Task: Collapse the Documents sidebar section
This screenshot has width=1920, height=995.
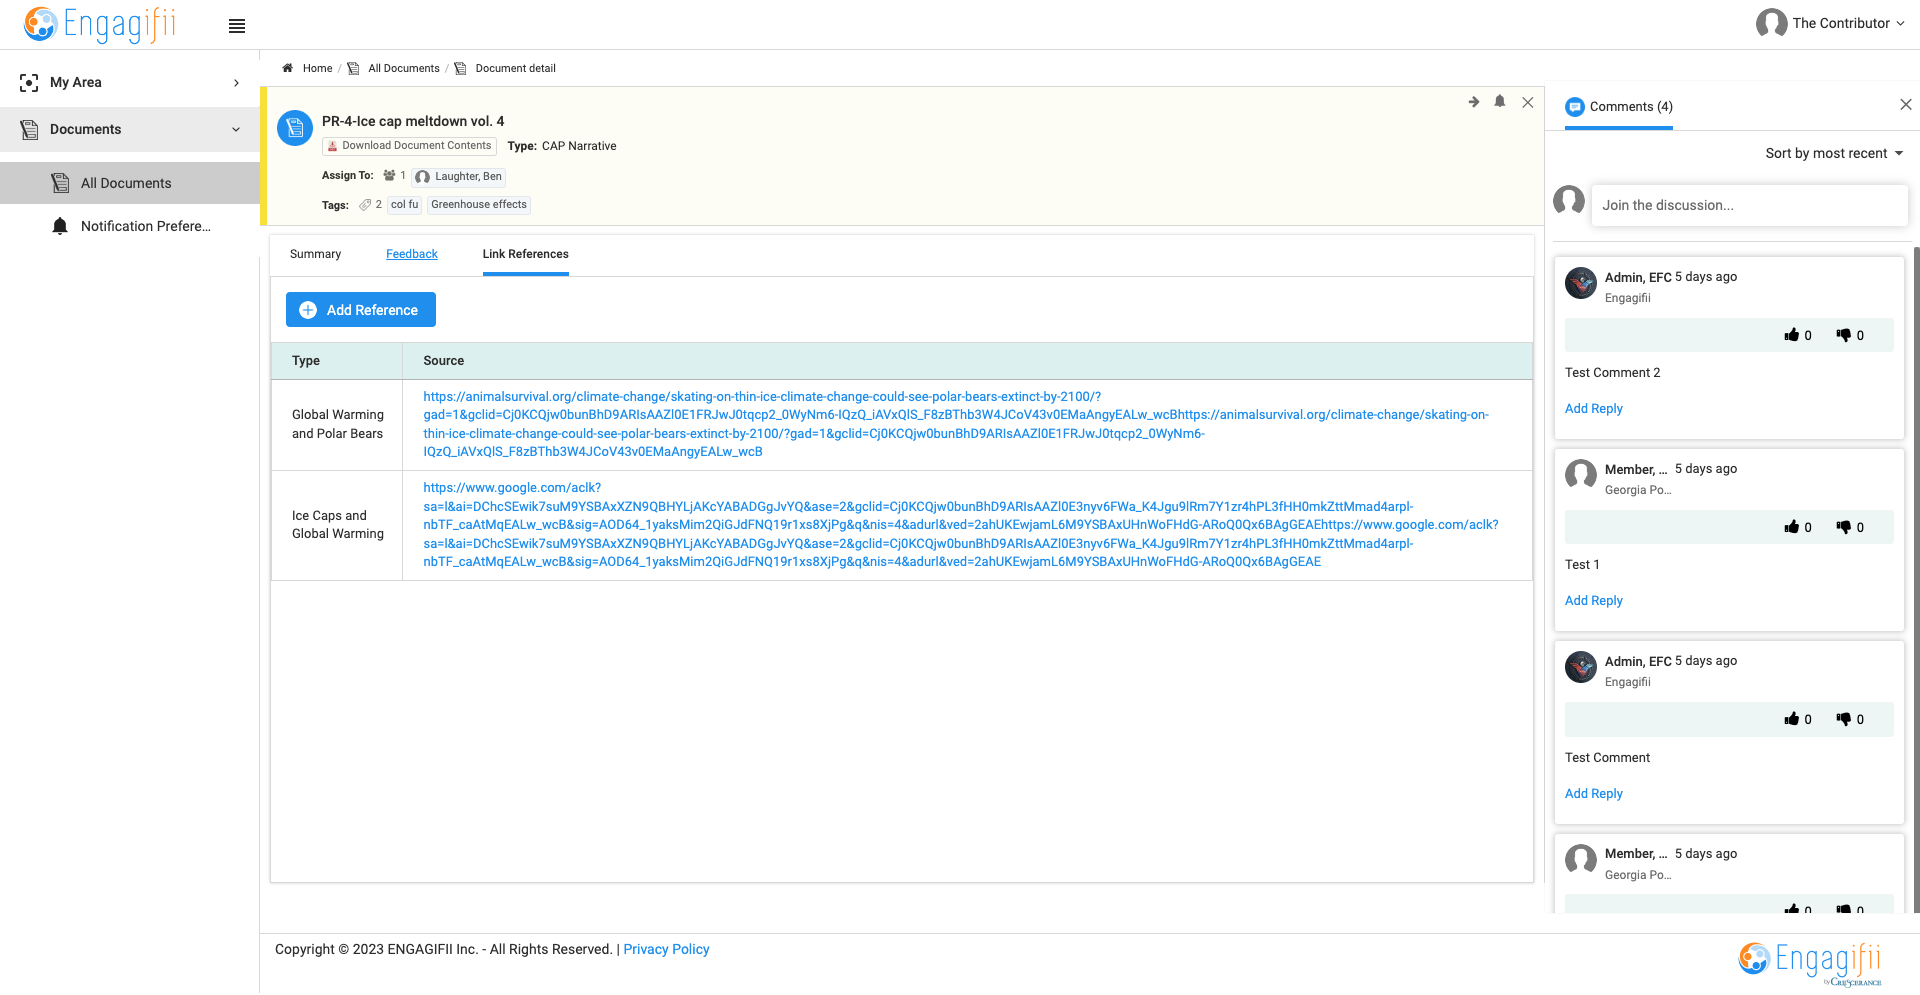Action: [x=130, y=129]
